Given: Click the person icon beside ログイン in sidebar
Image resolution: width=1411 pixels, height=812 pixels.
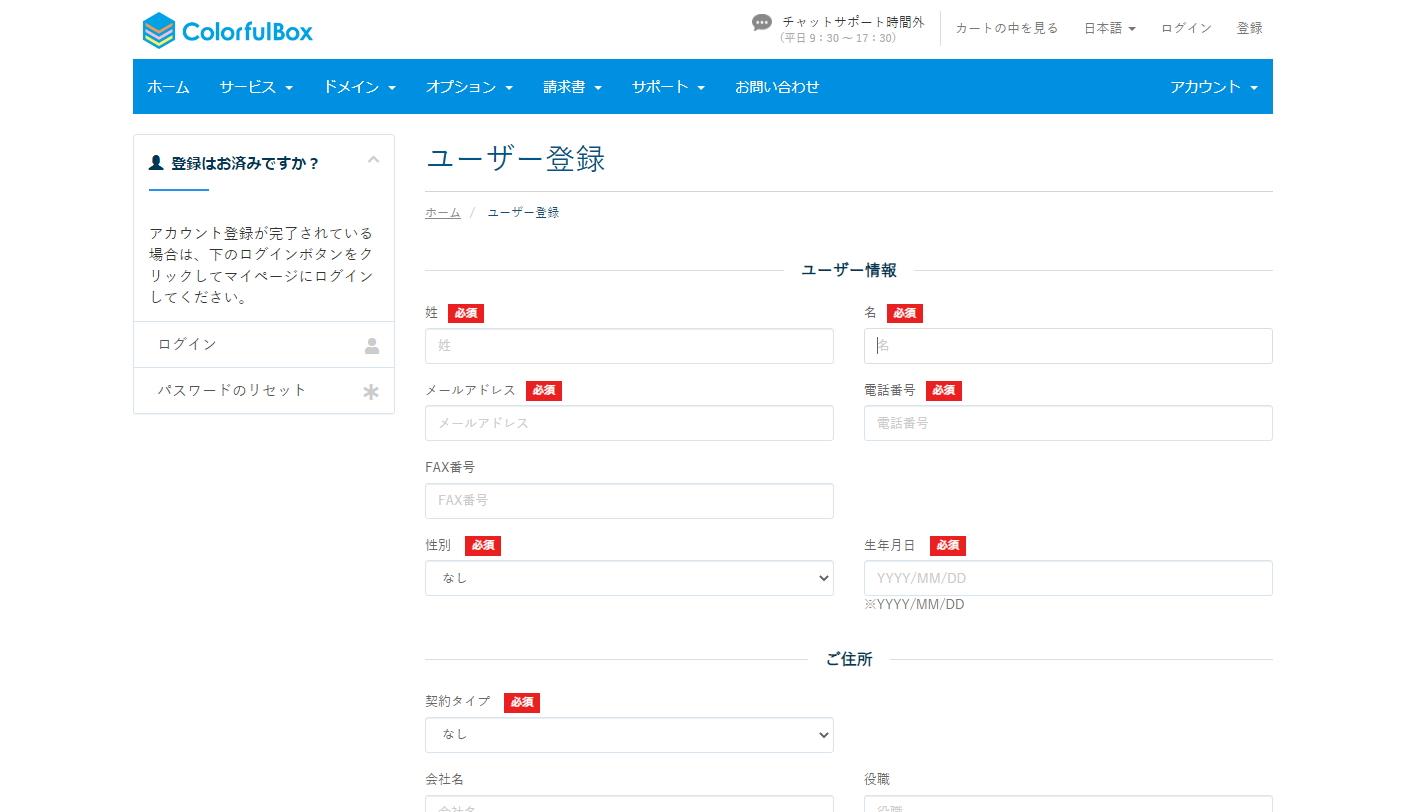Looking at the screenshot, I should (x=372, y=346).
